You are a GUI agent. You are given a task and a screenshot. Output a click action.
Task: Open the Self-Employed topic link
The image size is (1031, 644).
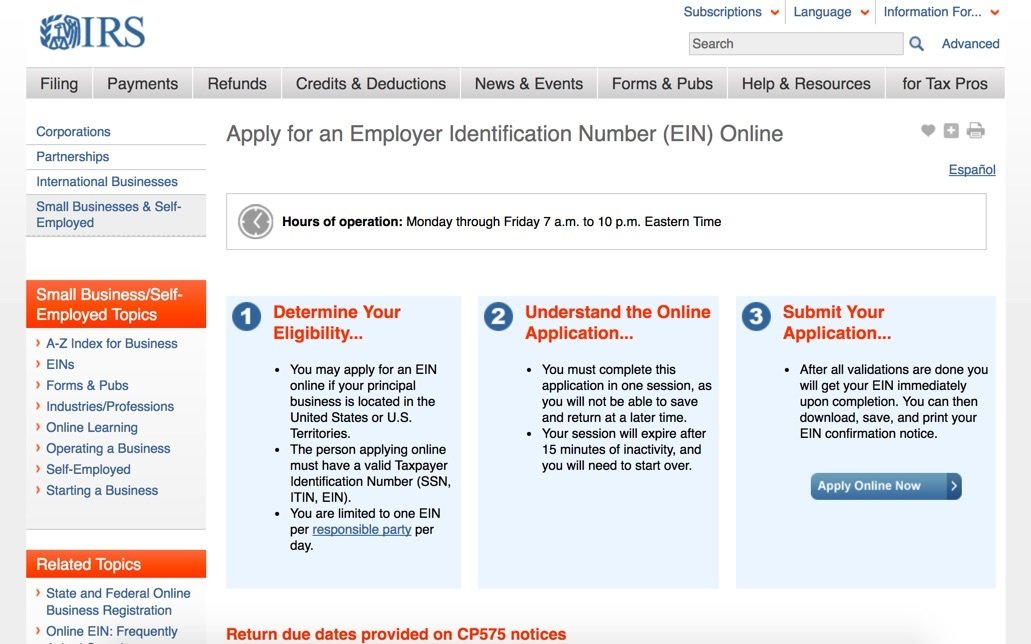pos(88,470)
